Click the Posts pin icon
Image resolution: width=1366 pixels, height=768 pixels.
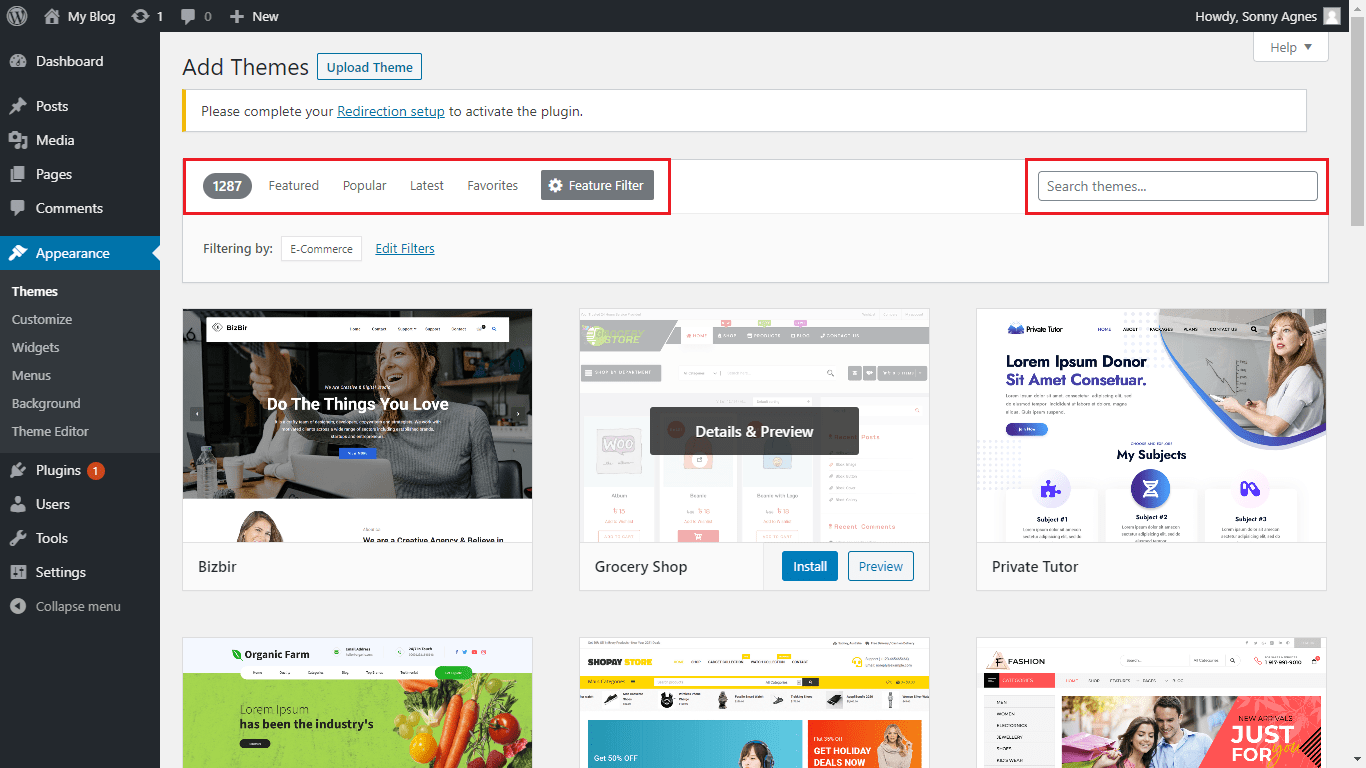coord(18,106)
